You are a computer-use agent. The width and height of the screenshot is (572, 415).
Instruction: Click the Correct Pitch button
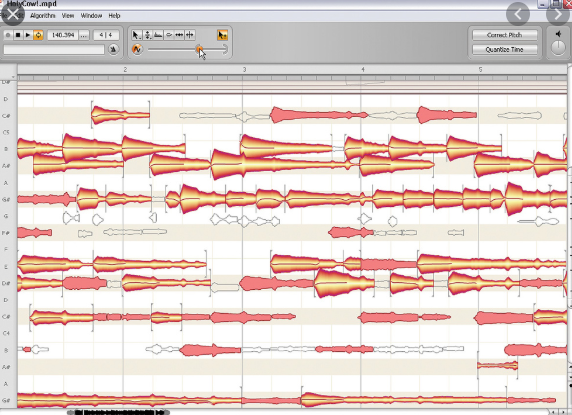(x=505, y=35)
